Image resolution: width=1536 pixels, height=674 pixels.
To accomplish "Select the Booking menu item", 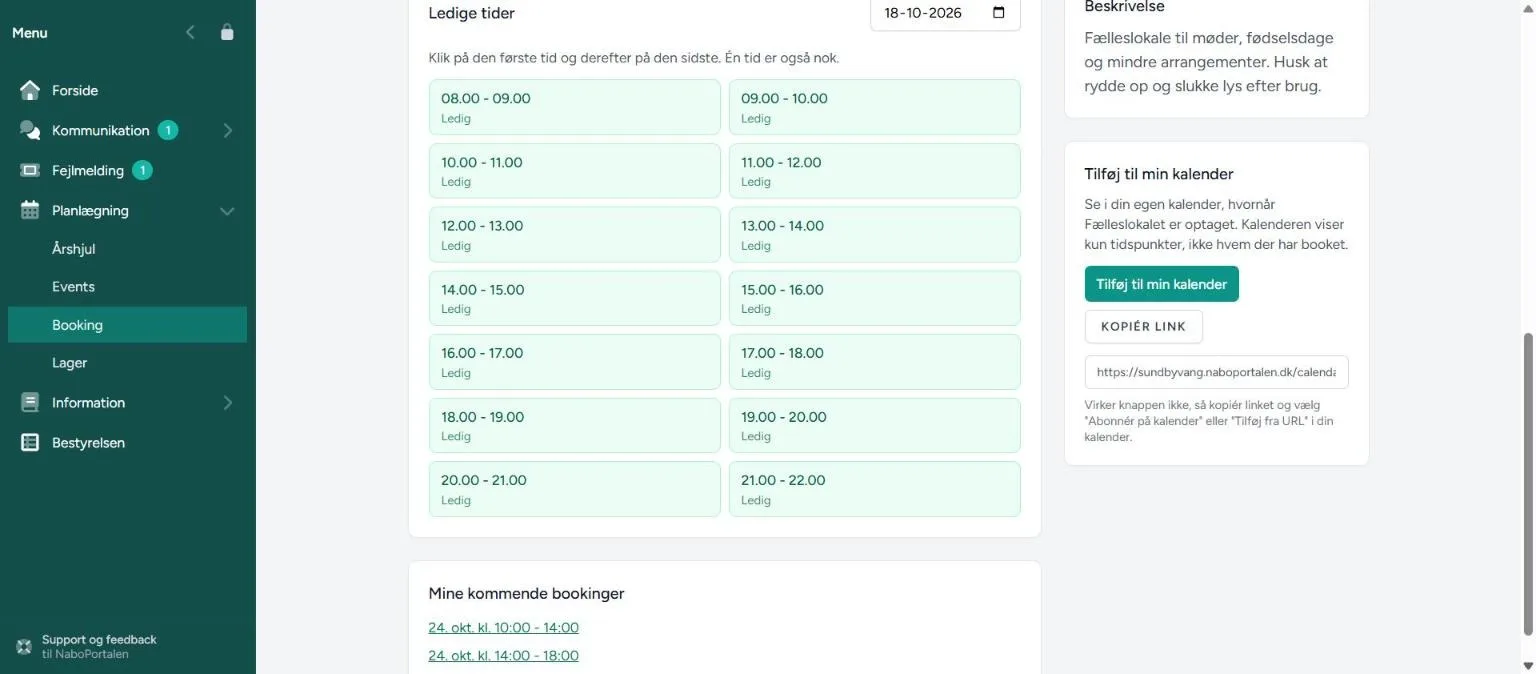I will pyautogui.click(x=128, y=325).
